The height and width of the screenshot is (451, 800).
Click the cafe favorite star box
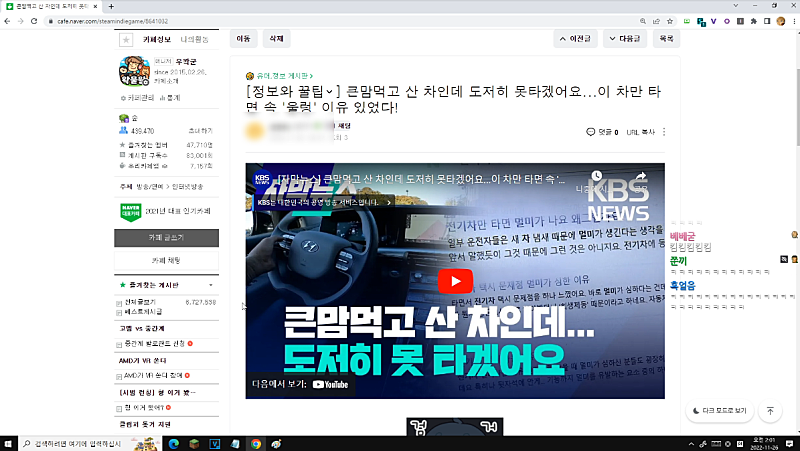pos(126,39)
